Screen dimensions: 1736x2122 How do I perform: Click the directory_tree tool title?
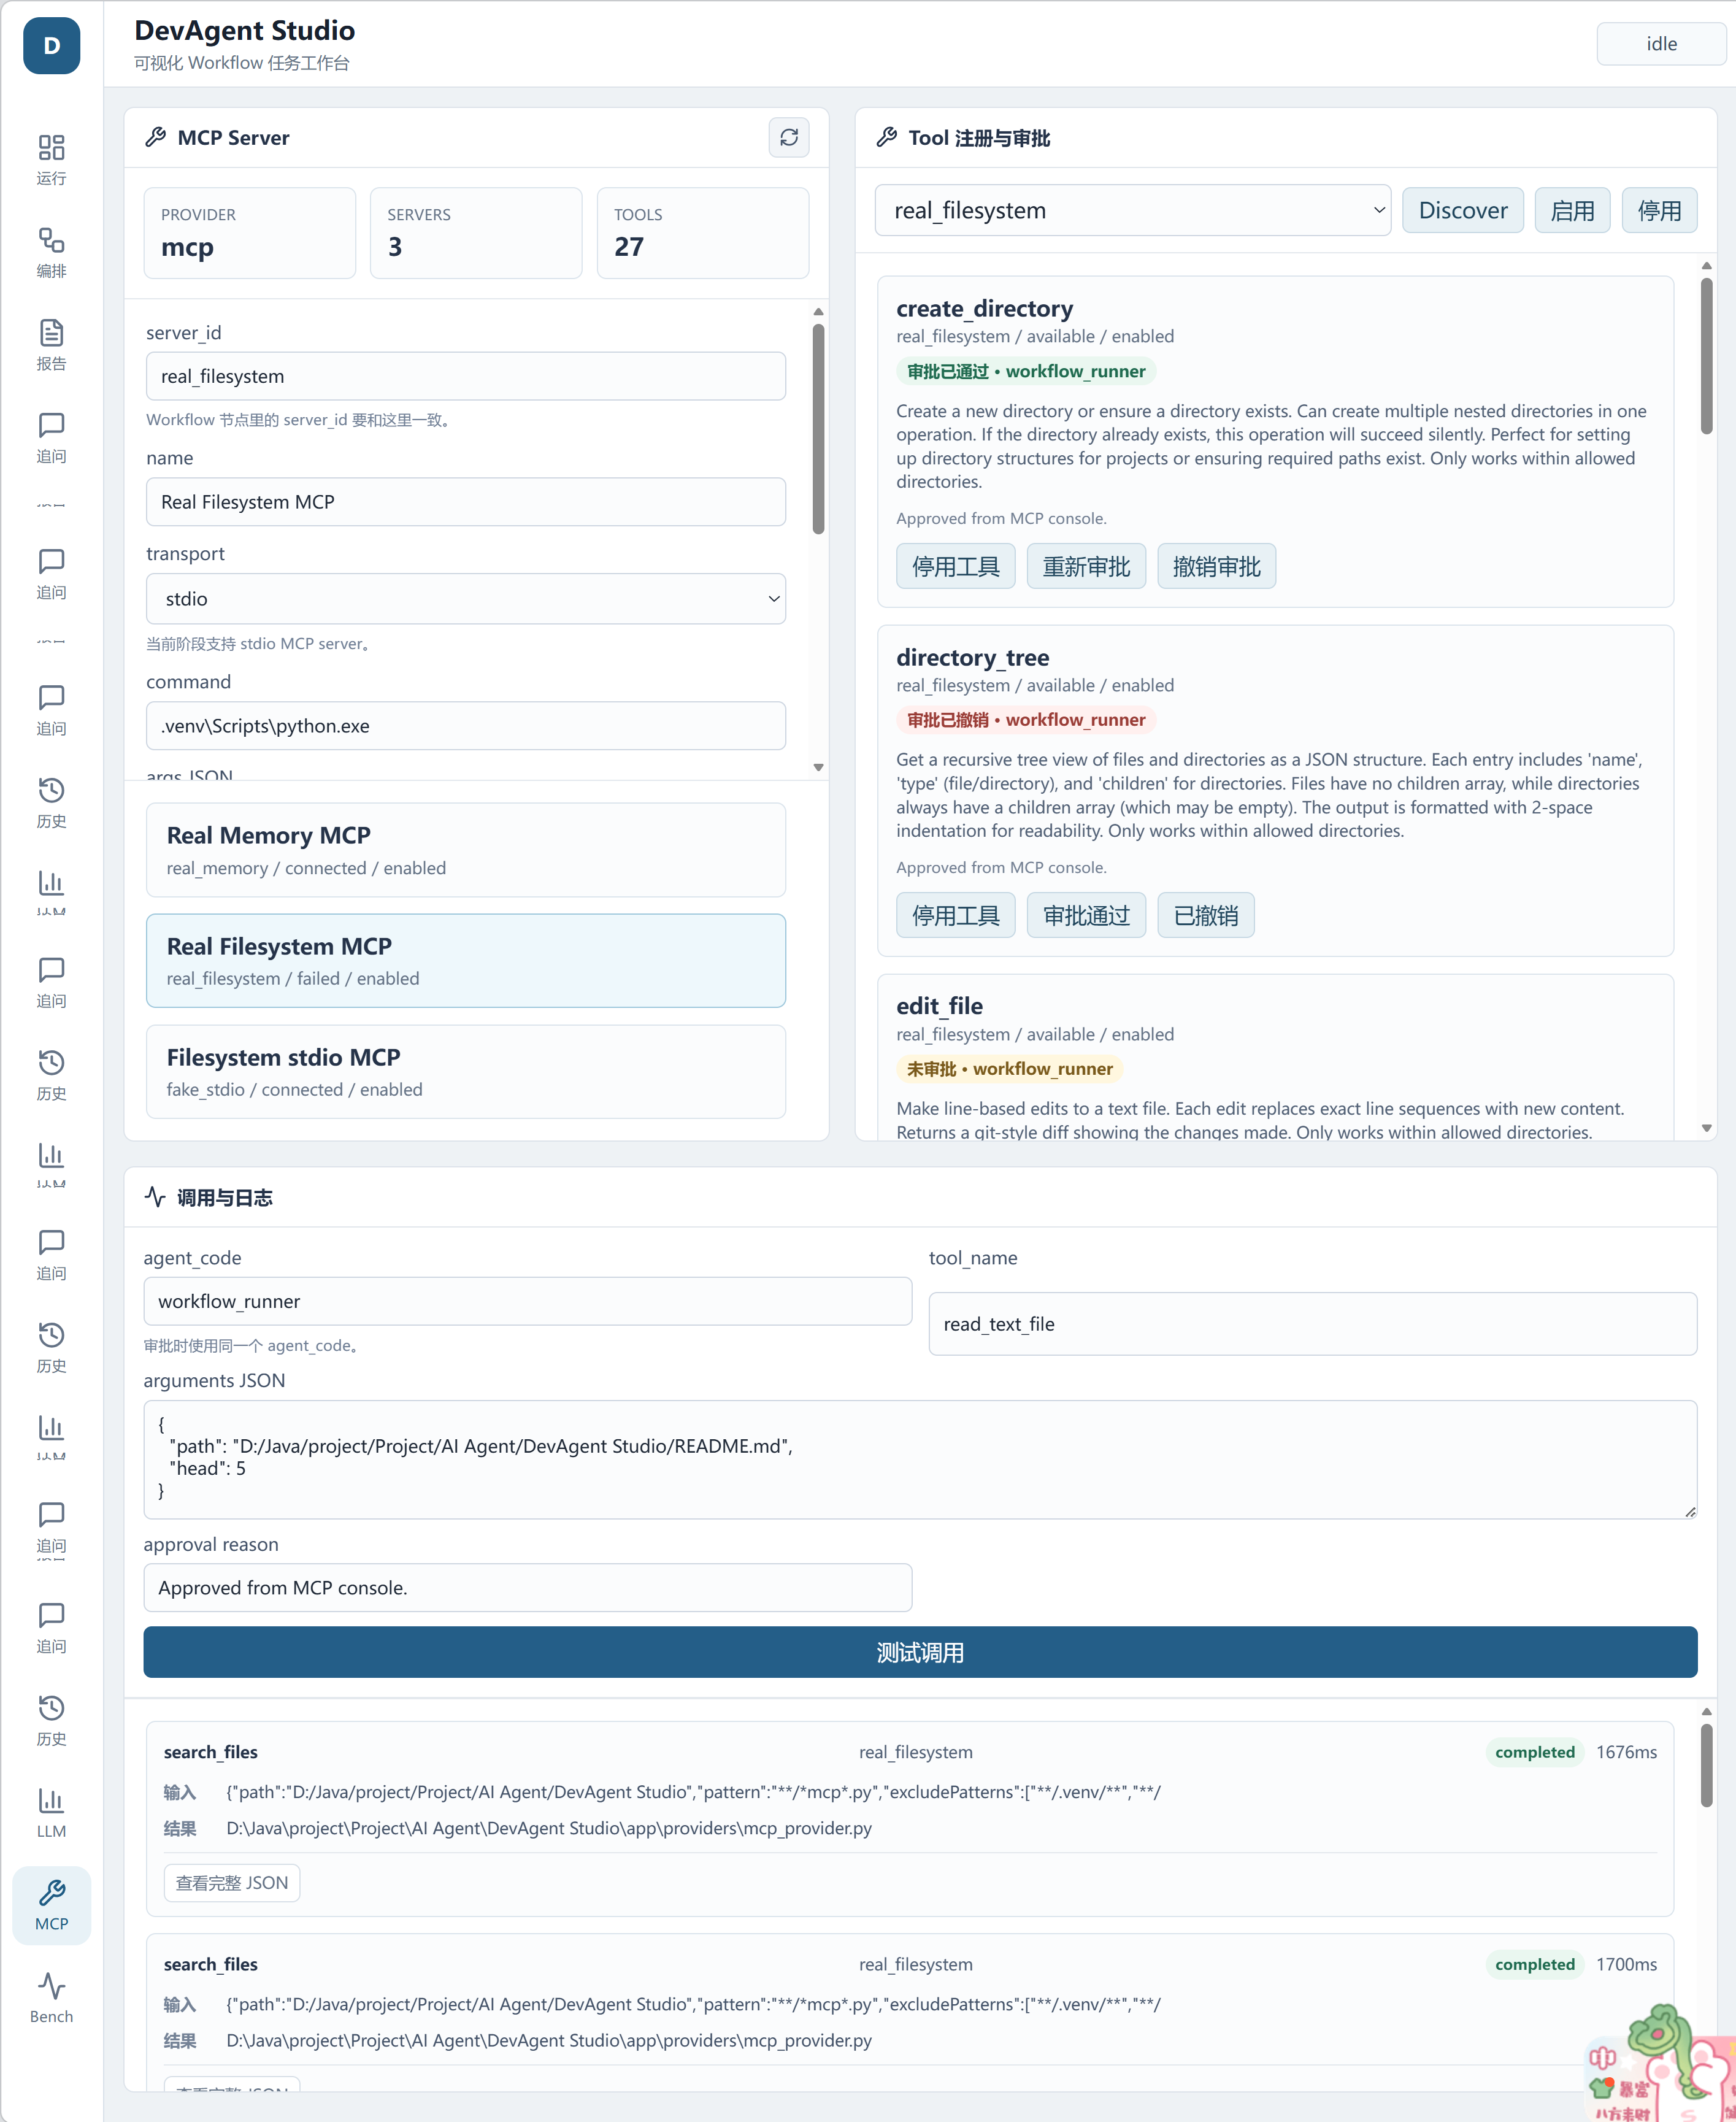tap(972, 657)
